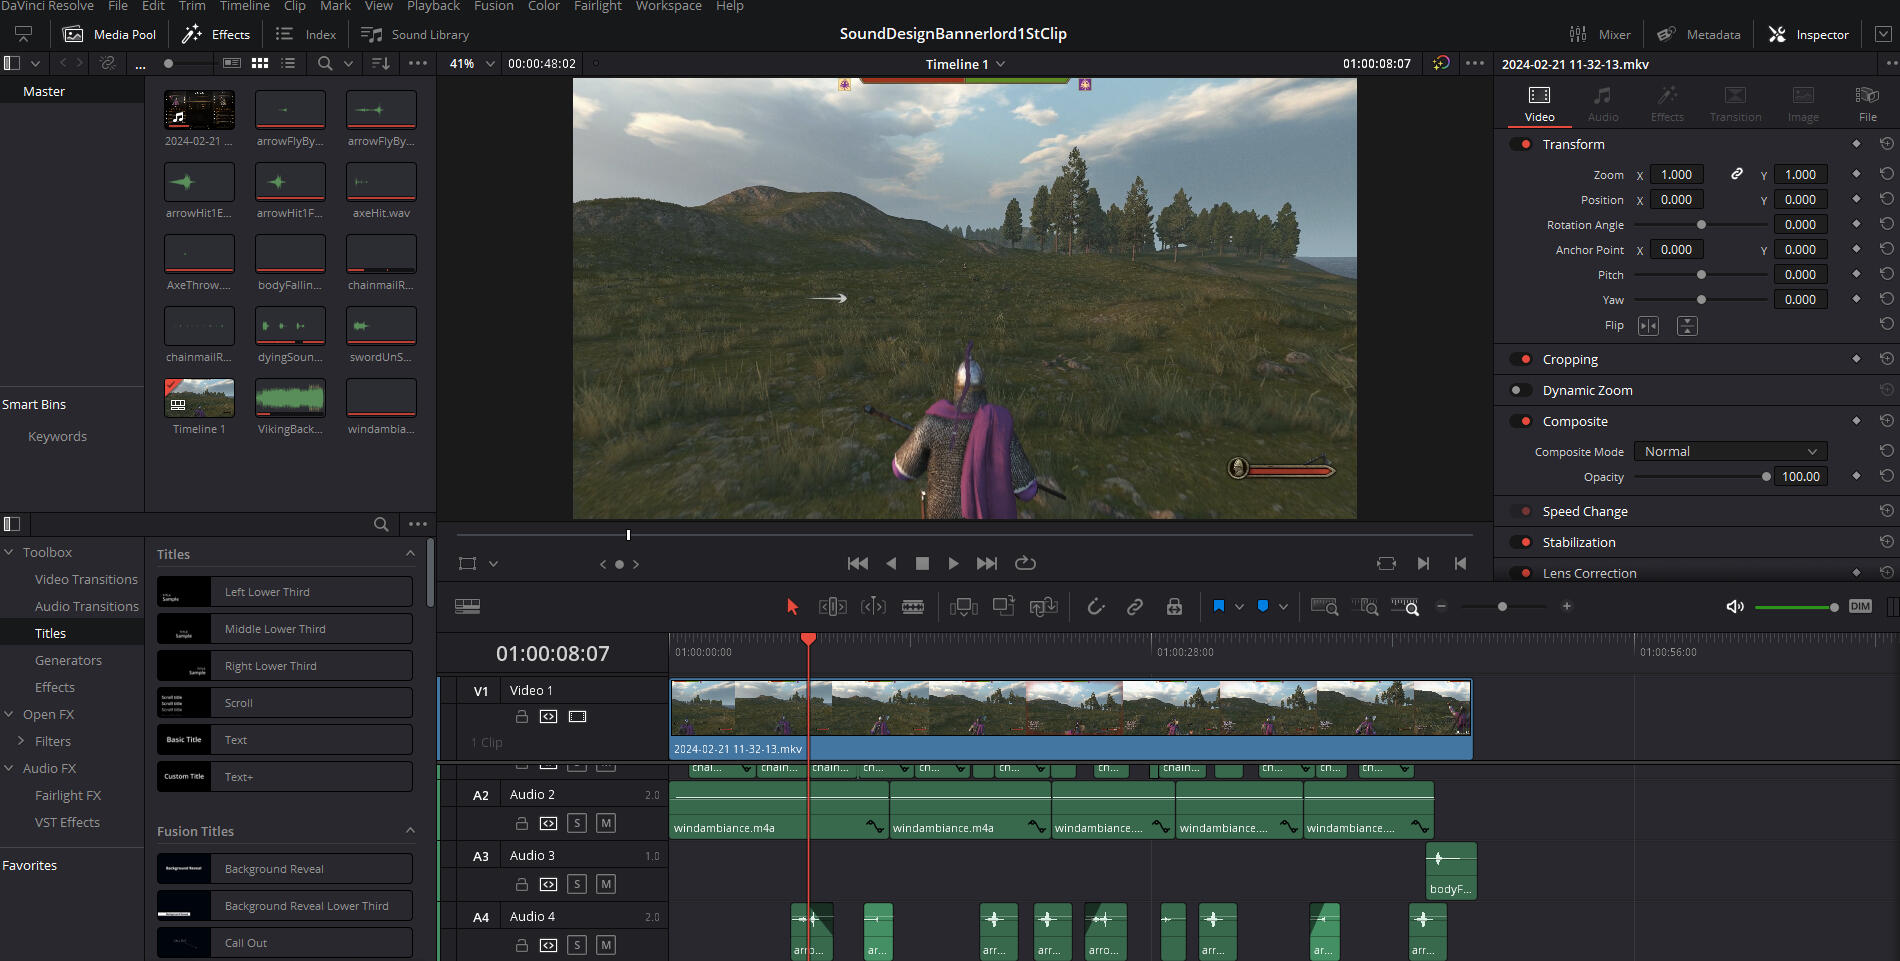This screenshot has width=1900, height=961.
Task: Toggle the Composite section switch
Action: pos(1521,421)
